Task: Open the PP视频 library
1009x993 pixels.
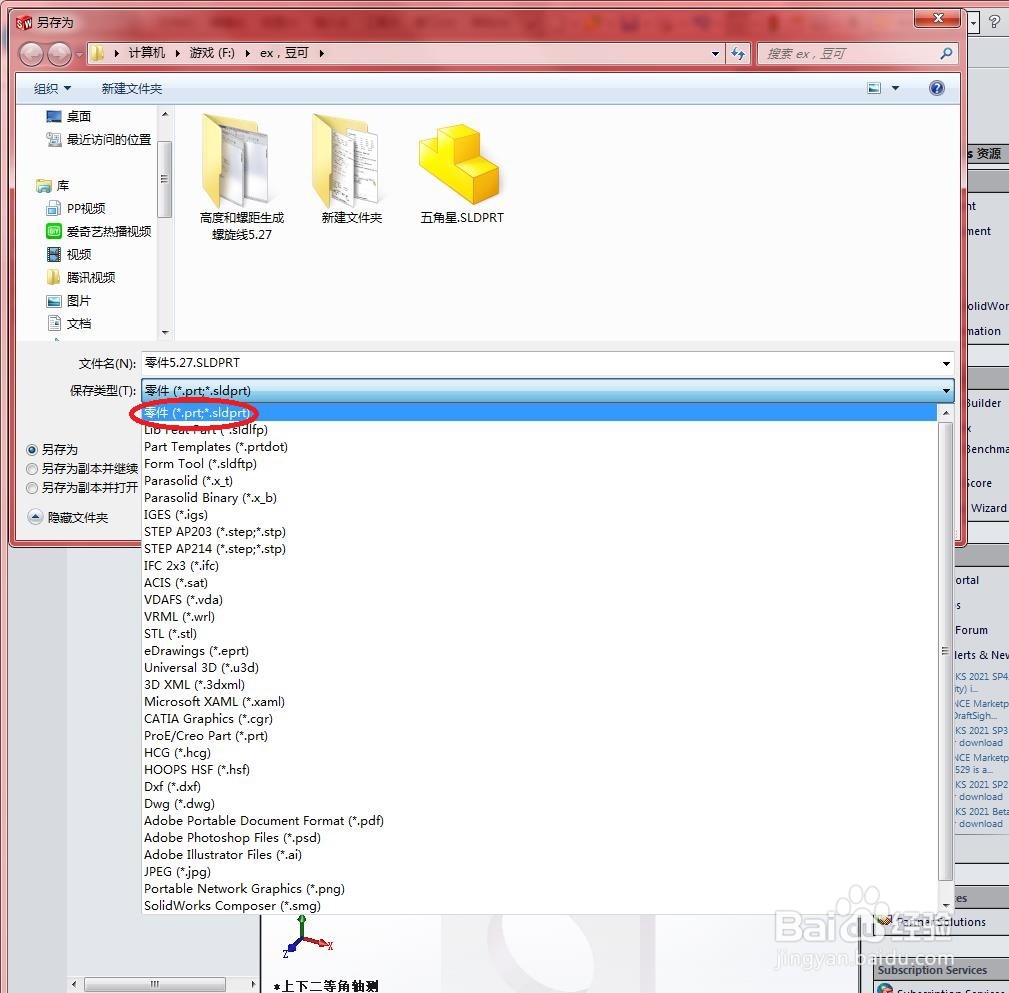Action: click(76, 209)
